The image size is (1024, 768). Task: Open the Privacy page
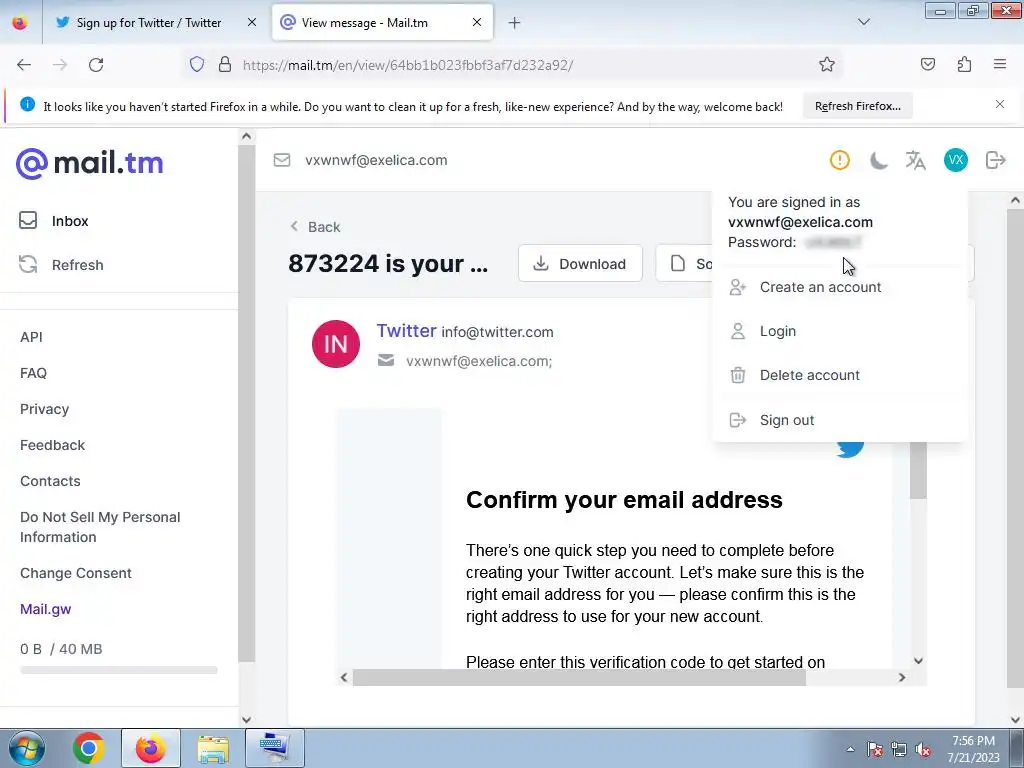click(x=44, y=409)
